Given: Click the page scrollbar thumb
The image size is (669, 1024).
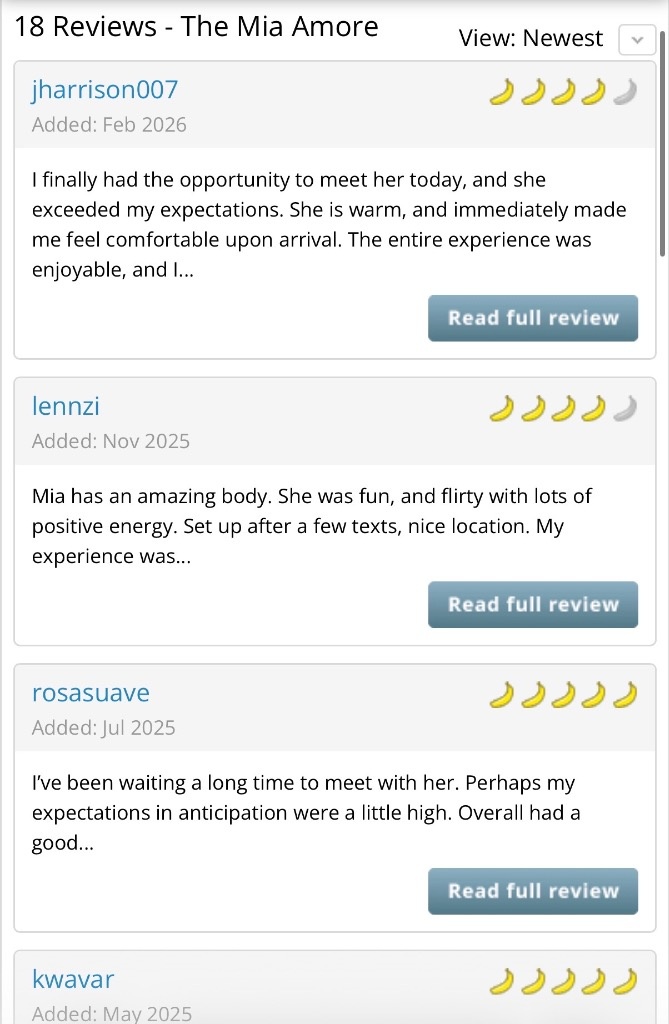Looking at the screenshot, I should [x=663, y=140].
